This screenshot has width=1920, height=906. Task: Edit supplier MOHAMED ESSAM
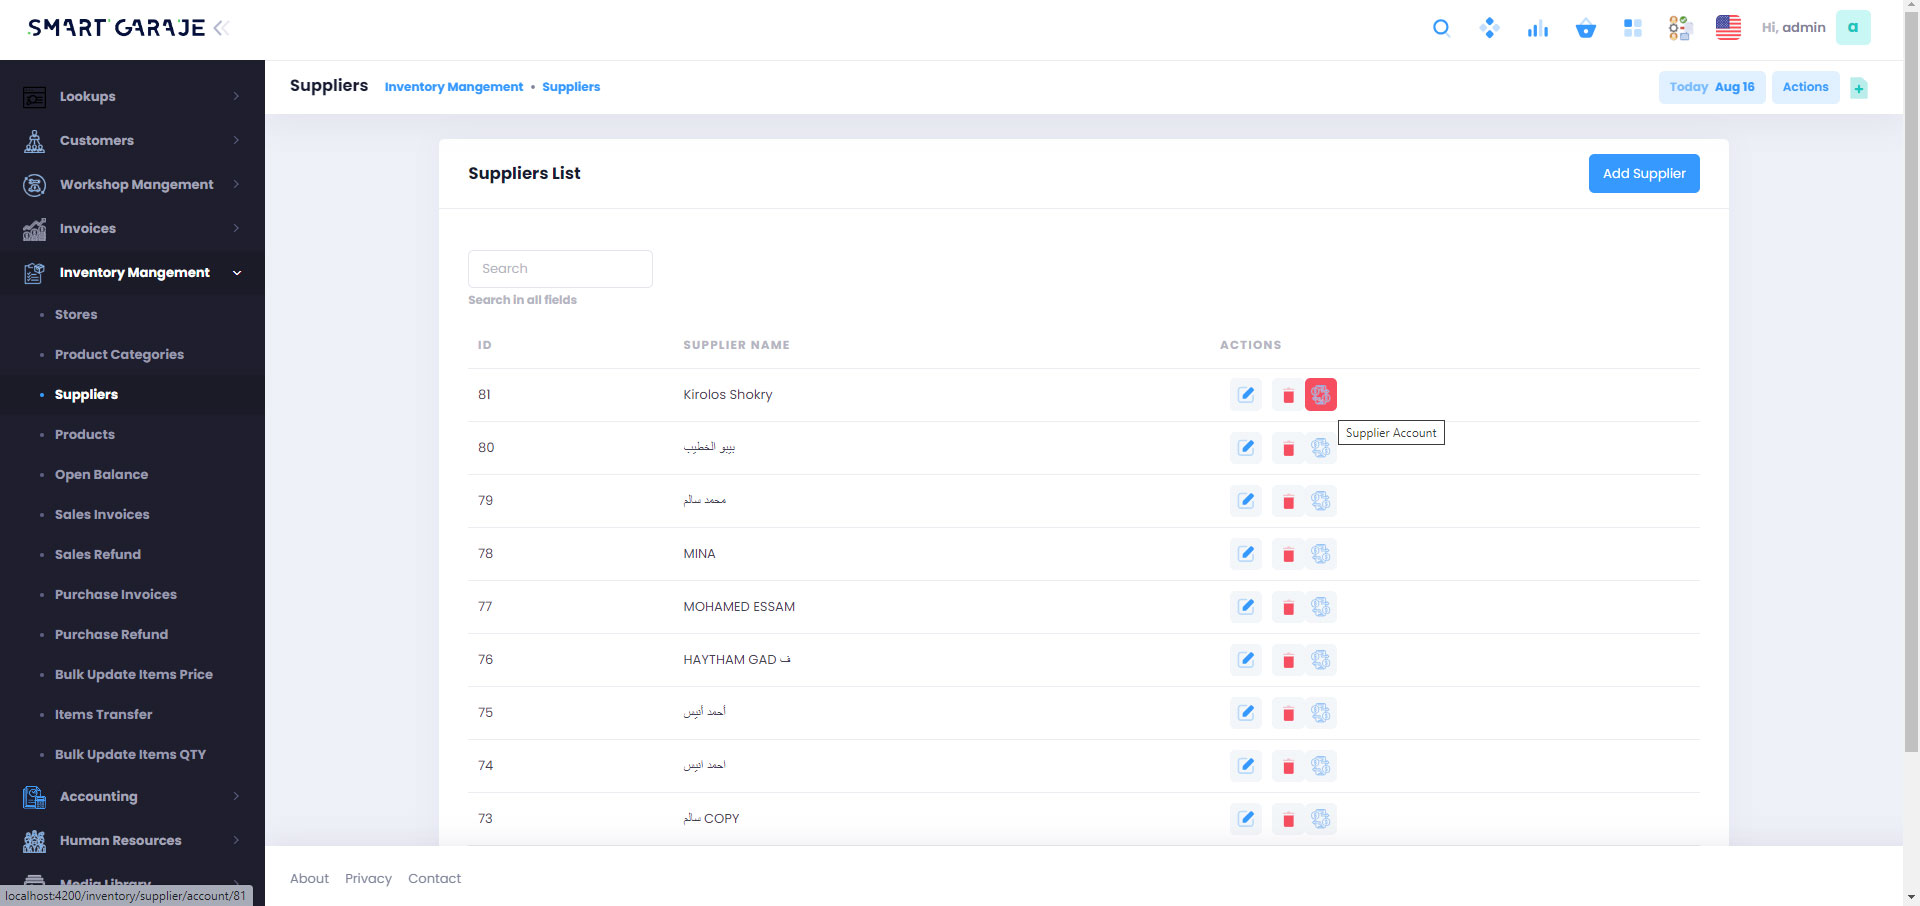coord(1246,607)
